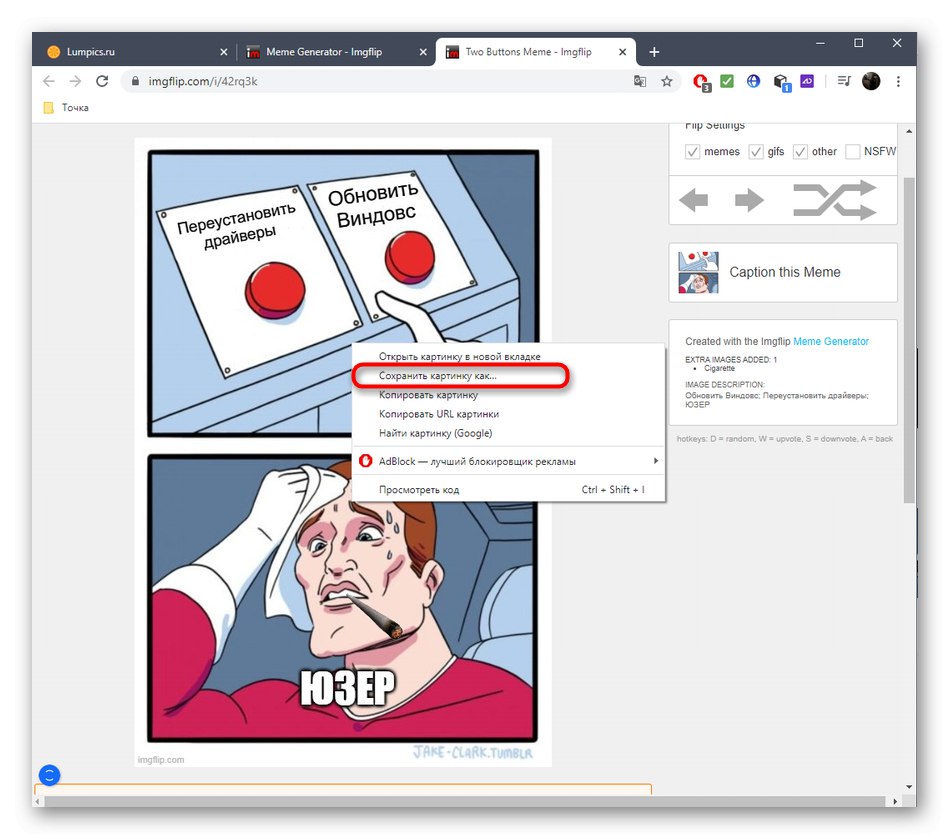Select Просмотреть код menu item

(x=508, y=489)
